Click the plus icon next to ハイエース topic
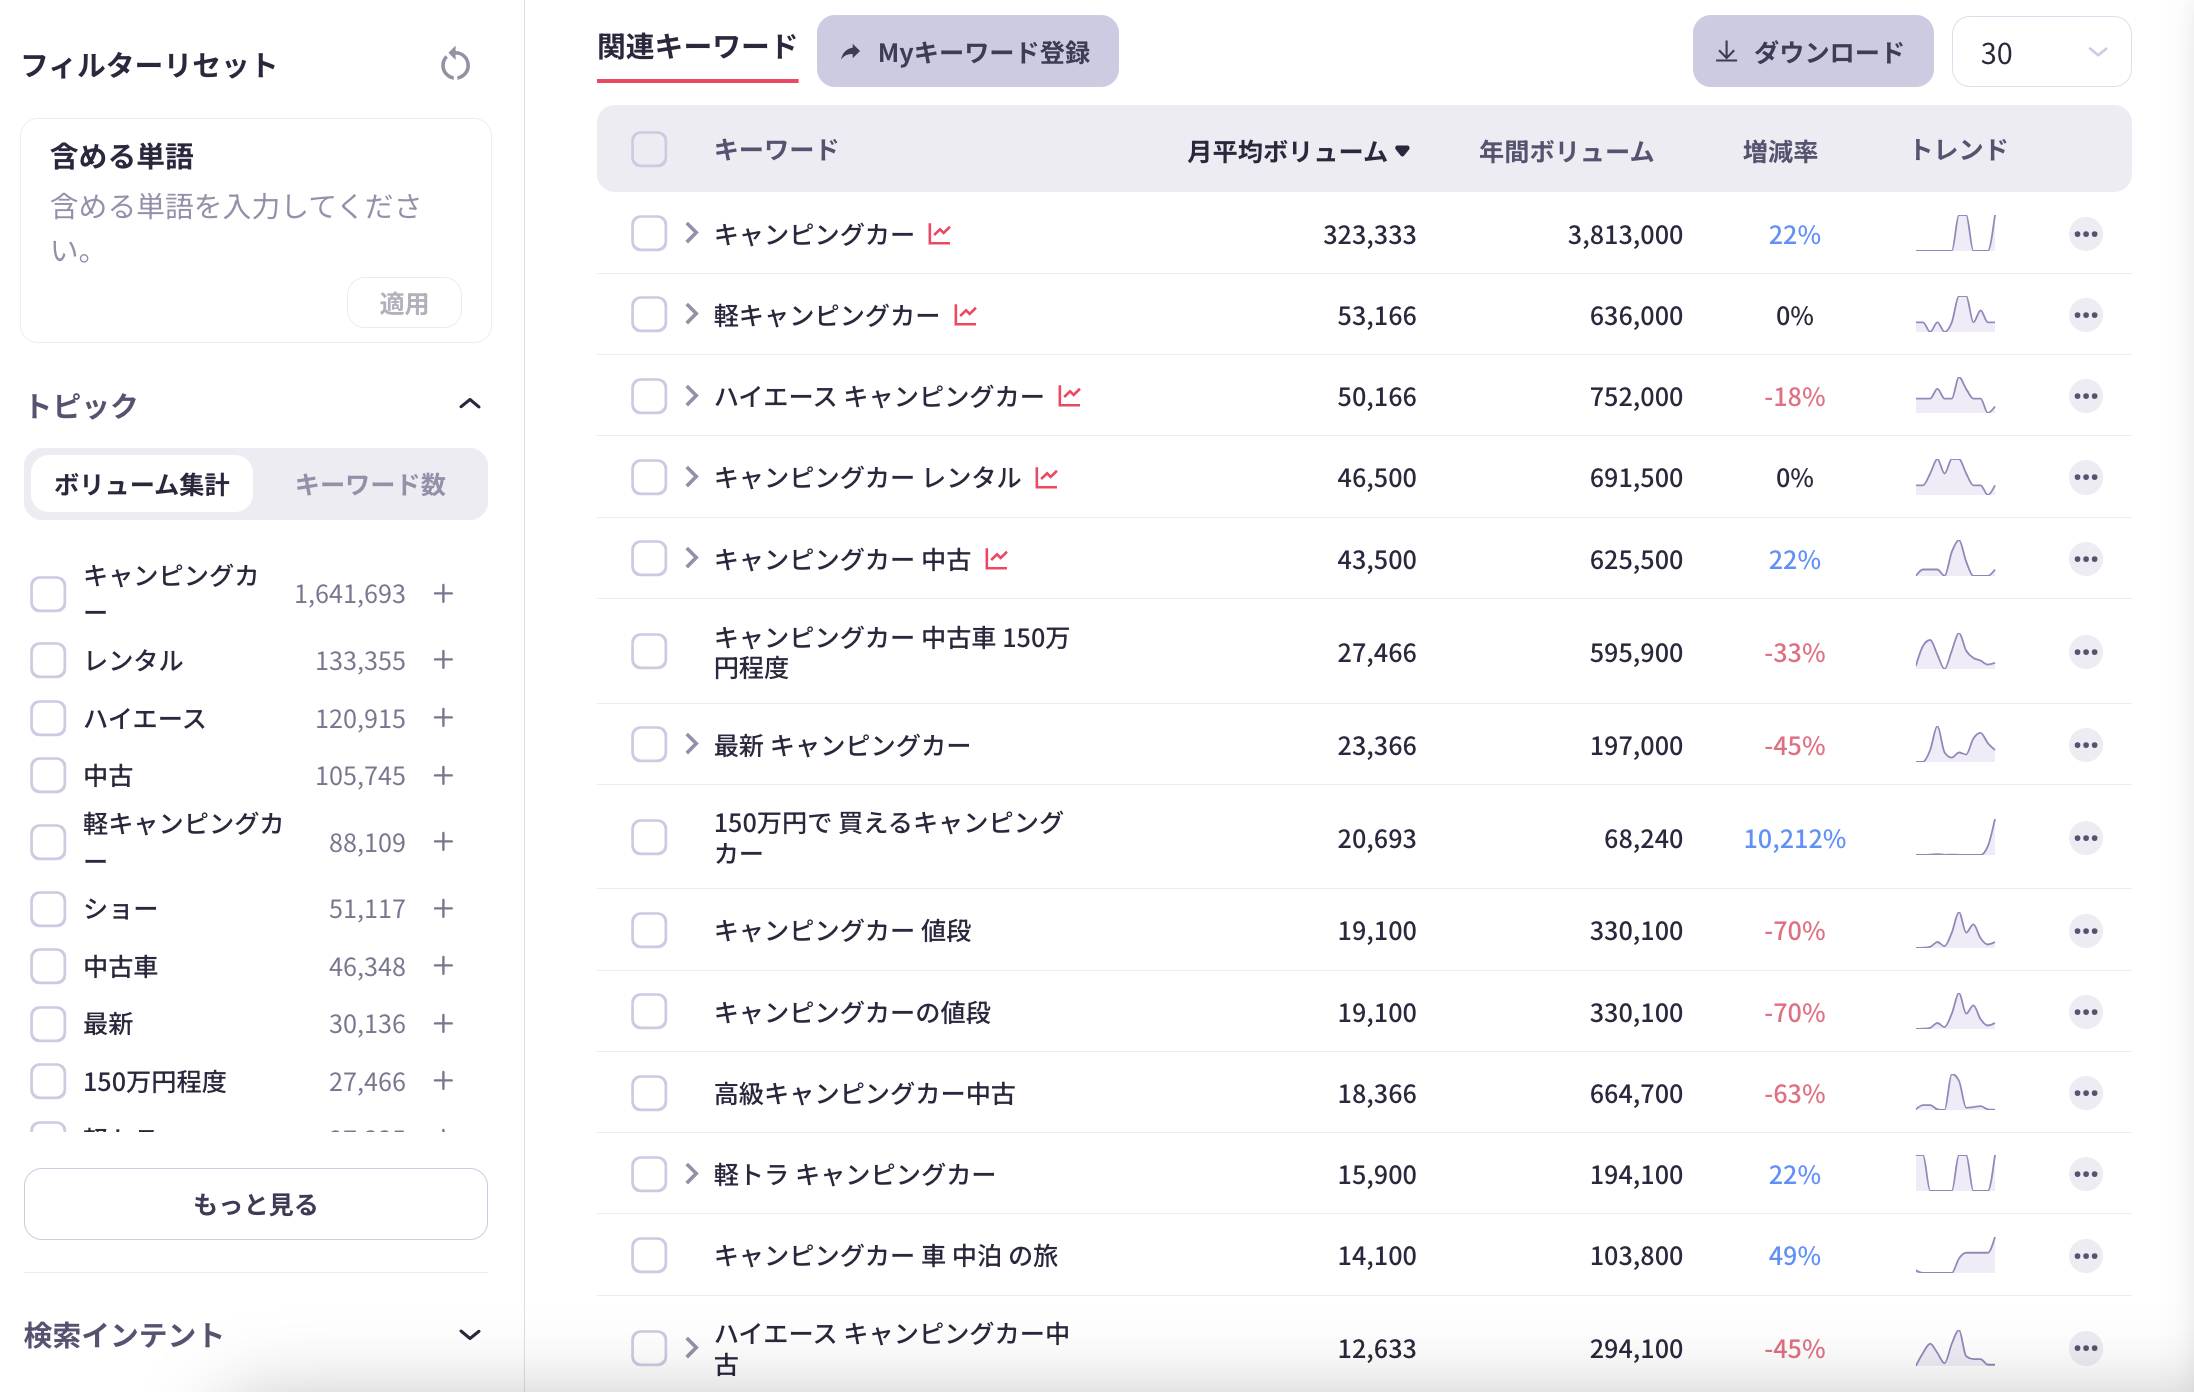 [x=443, y=718]
